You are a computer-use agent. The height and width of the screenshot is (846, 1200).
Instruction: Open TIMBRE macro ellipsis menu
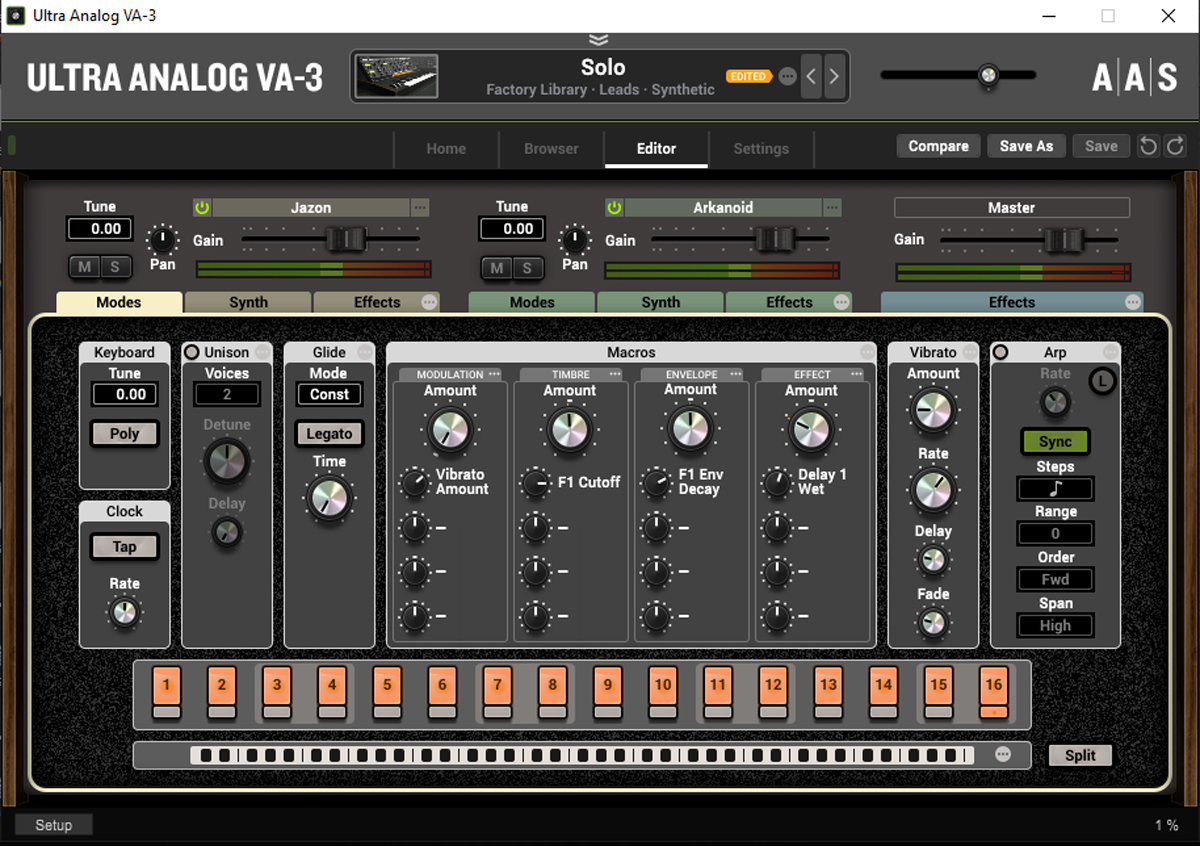[615, 374]
